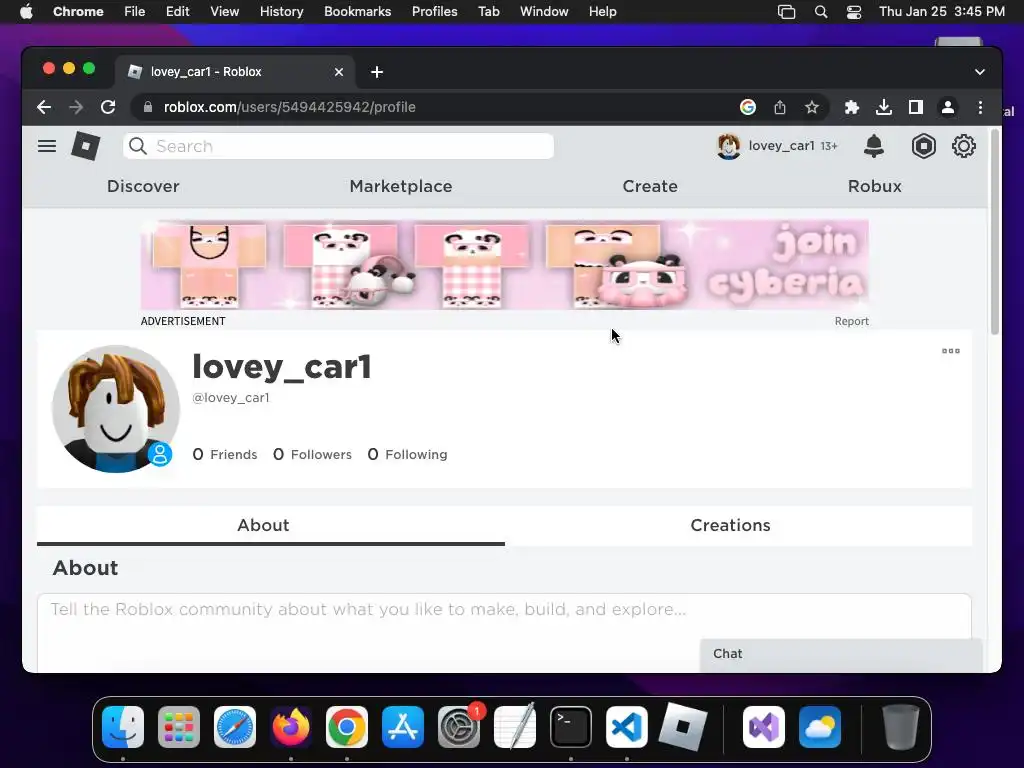This screenshot has width=1024, height=768.
Task: Open the Roblox settings gear
Action: pos(964,146)
